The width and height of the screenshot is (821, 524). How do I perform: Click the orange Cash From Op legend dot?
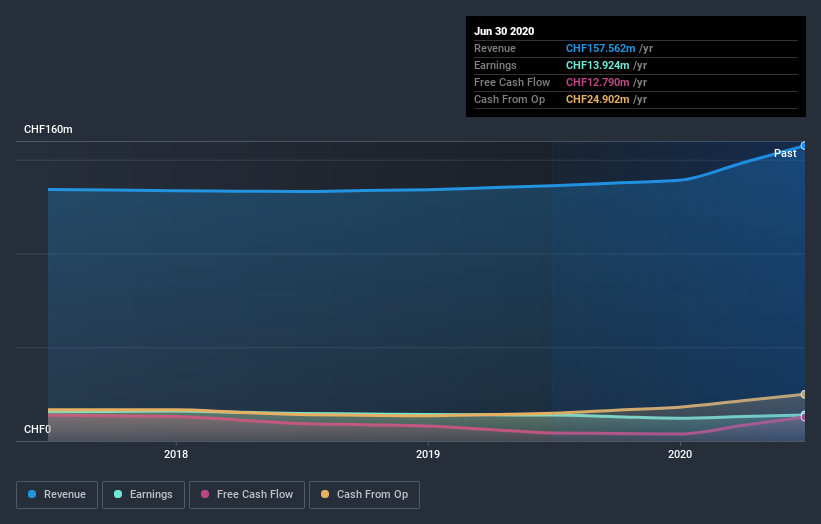tap(325, 494)
